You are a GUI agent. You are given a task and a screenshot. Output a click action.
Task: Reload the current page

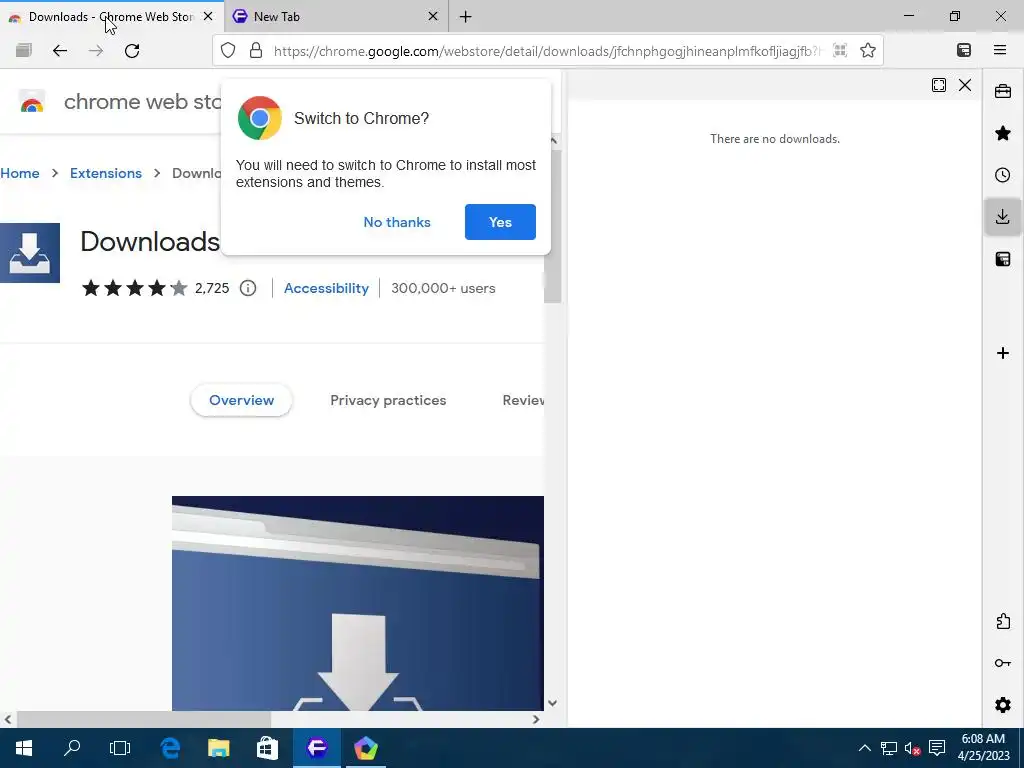(x=132, y=50)
